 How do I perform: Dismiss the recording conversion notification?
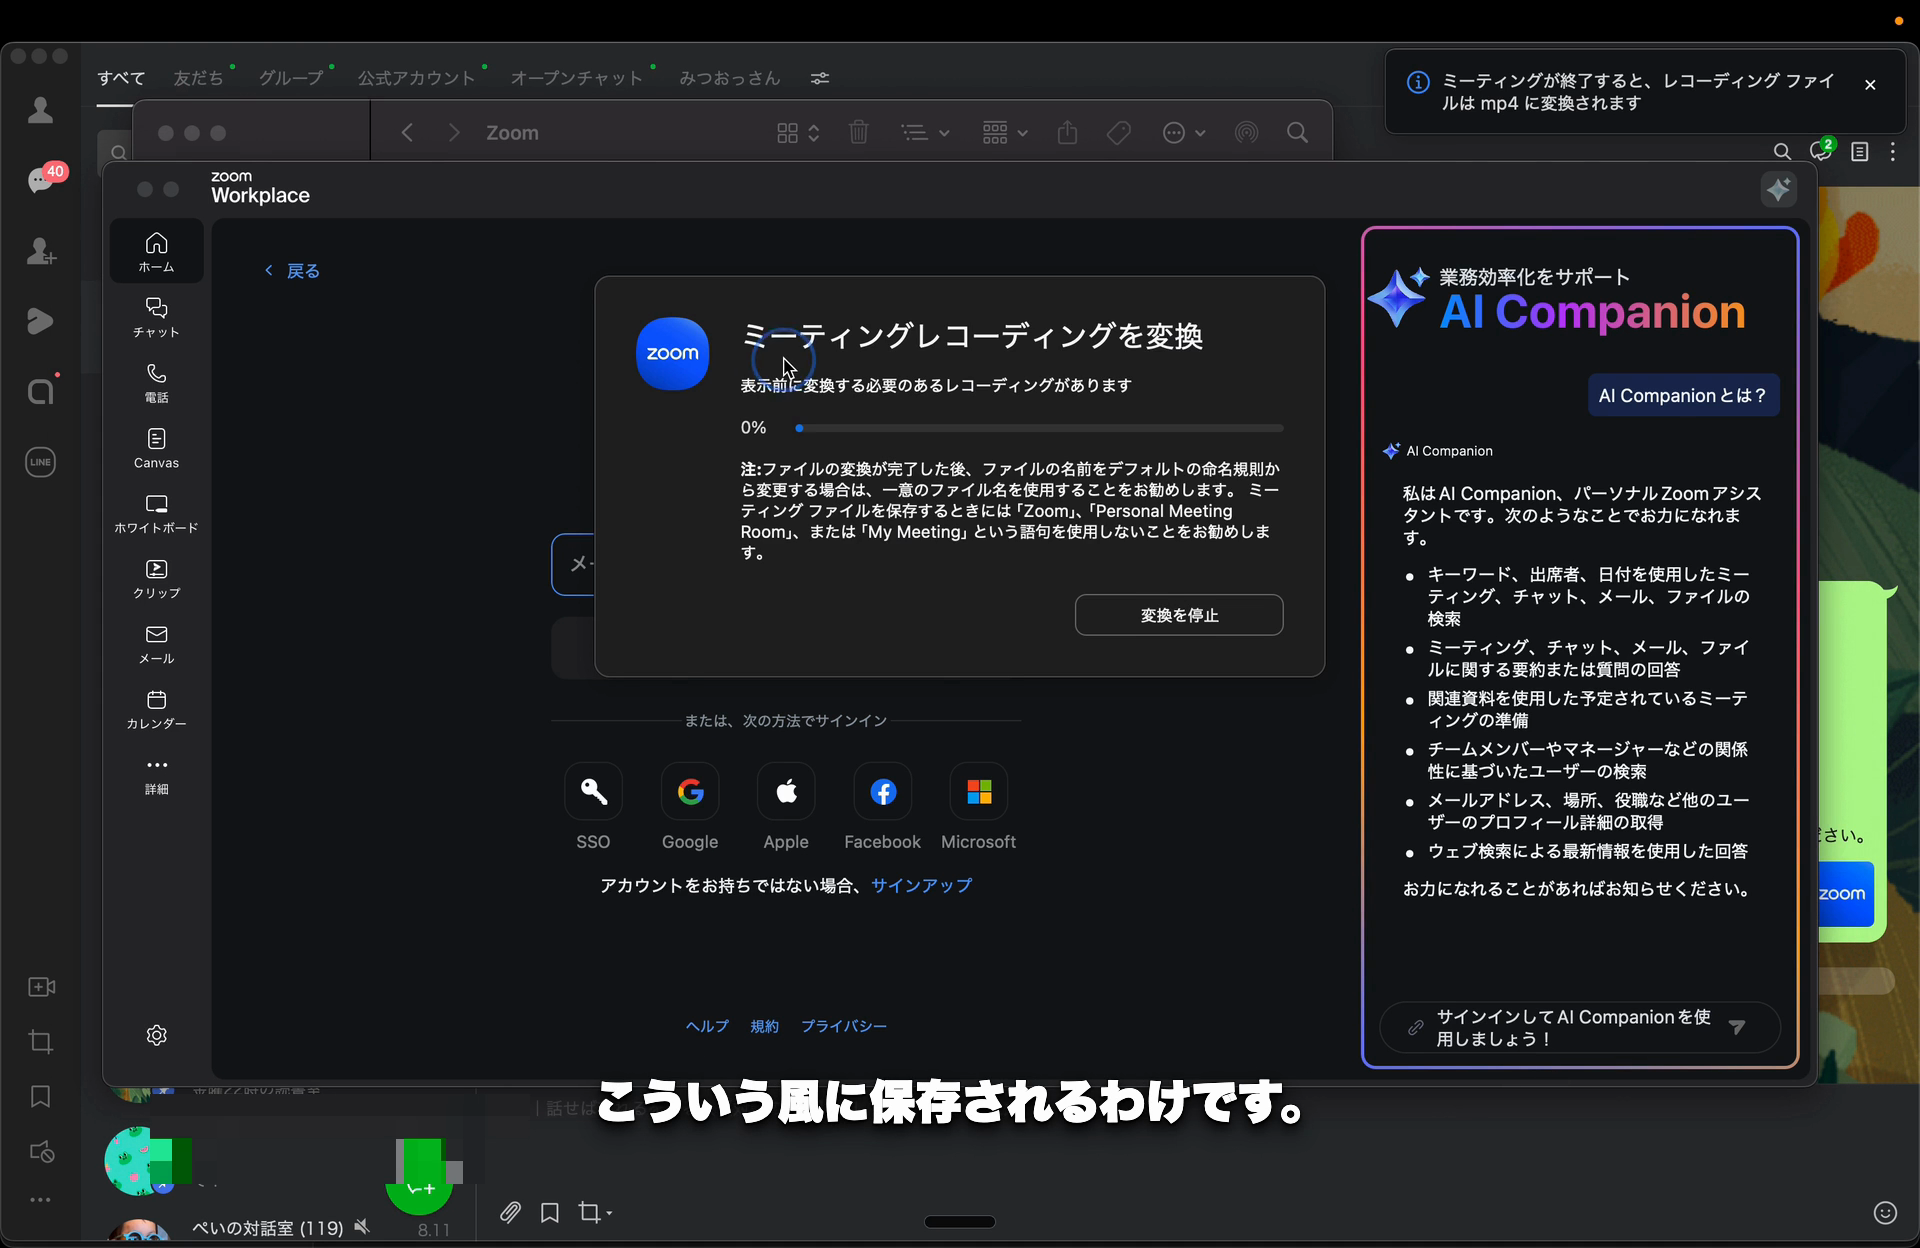[1870, 85]
